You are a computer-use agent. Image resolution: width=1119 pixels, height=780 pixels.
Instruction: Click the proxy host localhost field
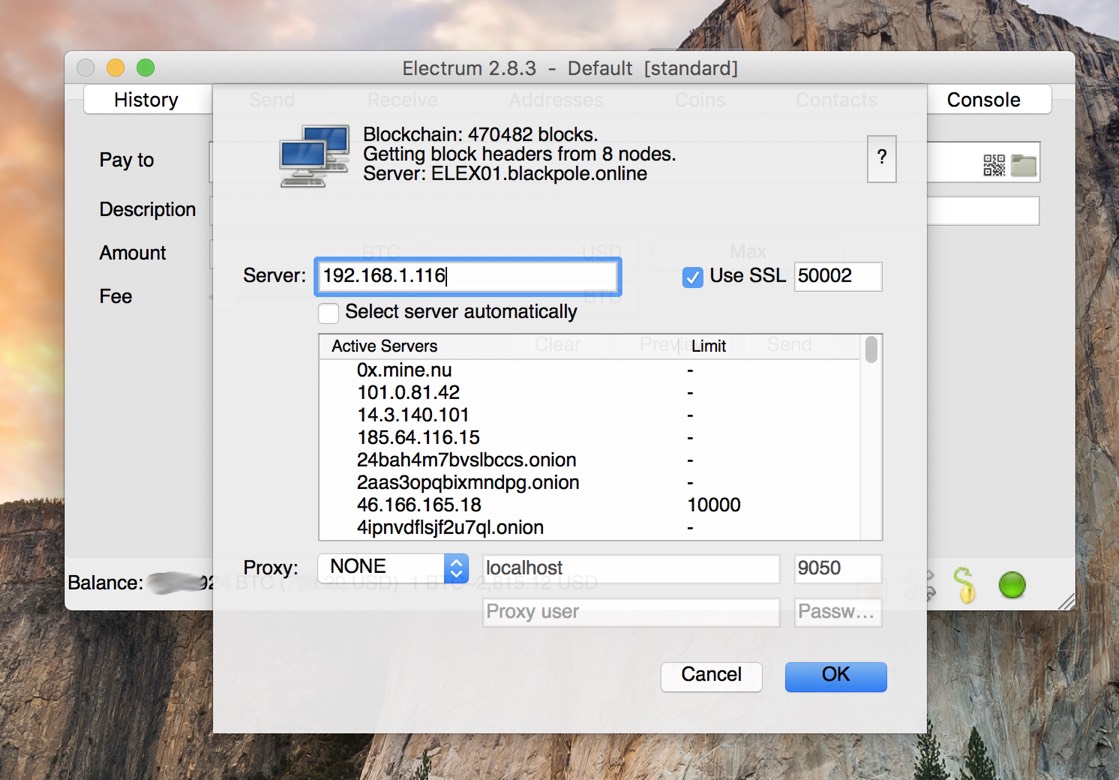point(631,568)
